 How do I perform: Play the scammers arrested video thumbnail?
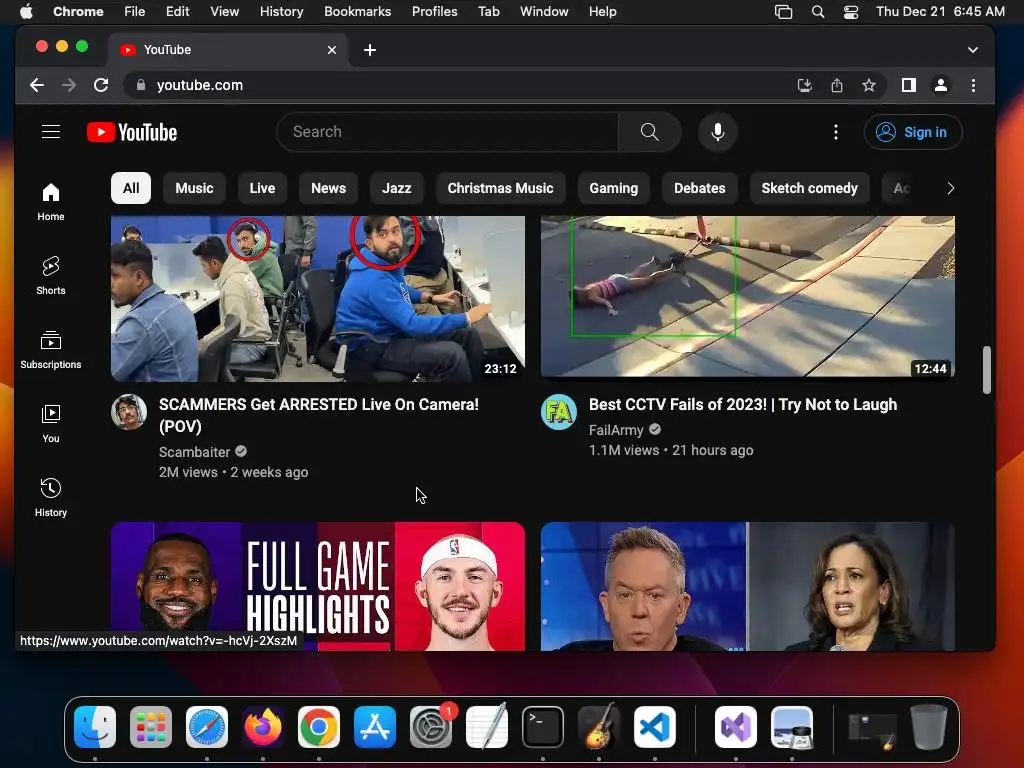click(317, 298)
